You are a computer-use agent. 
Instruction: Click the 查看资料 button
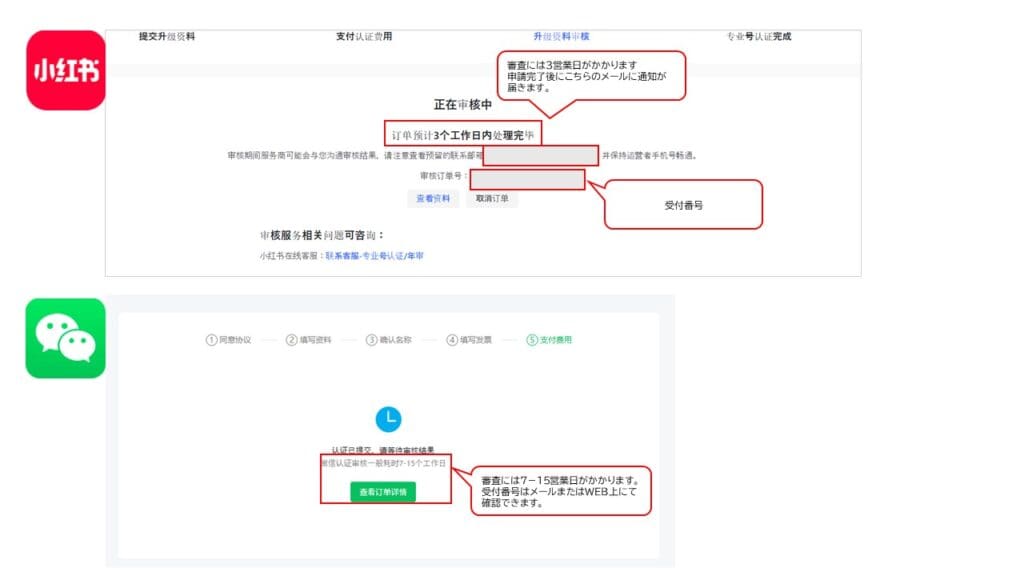(x=434, y=198)
